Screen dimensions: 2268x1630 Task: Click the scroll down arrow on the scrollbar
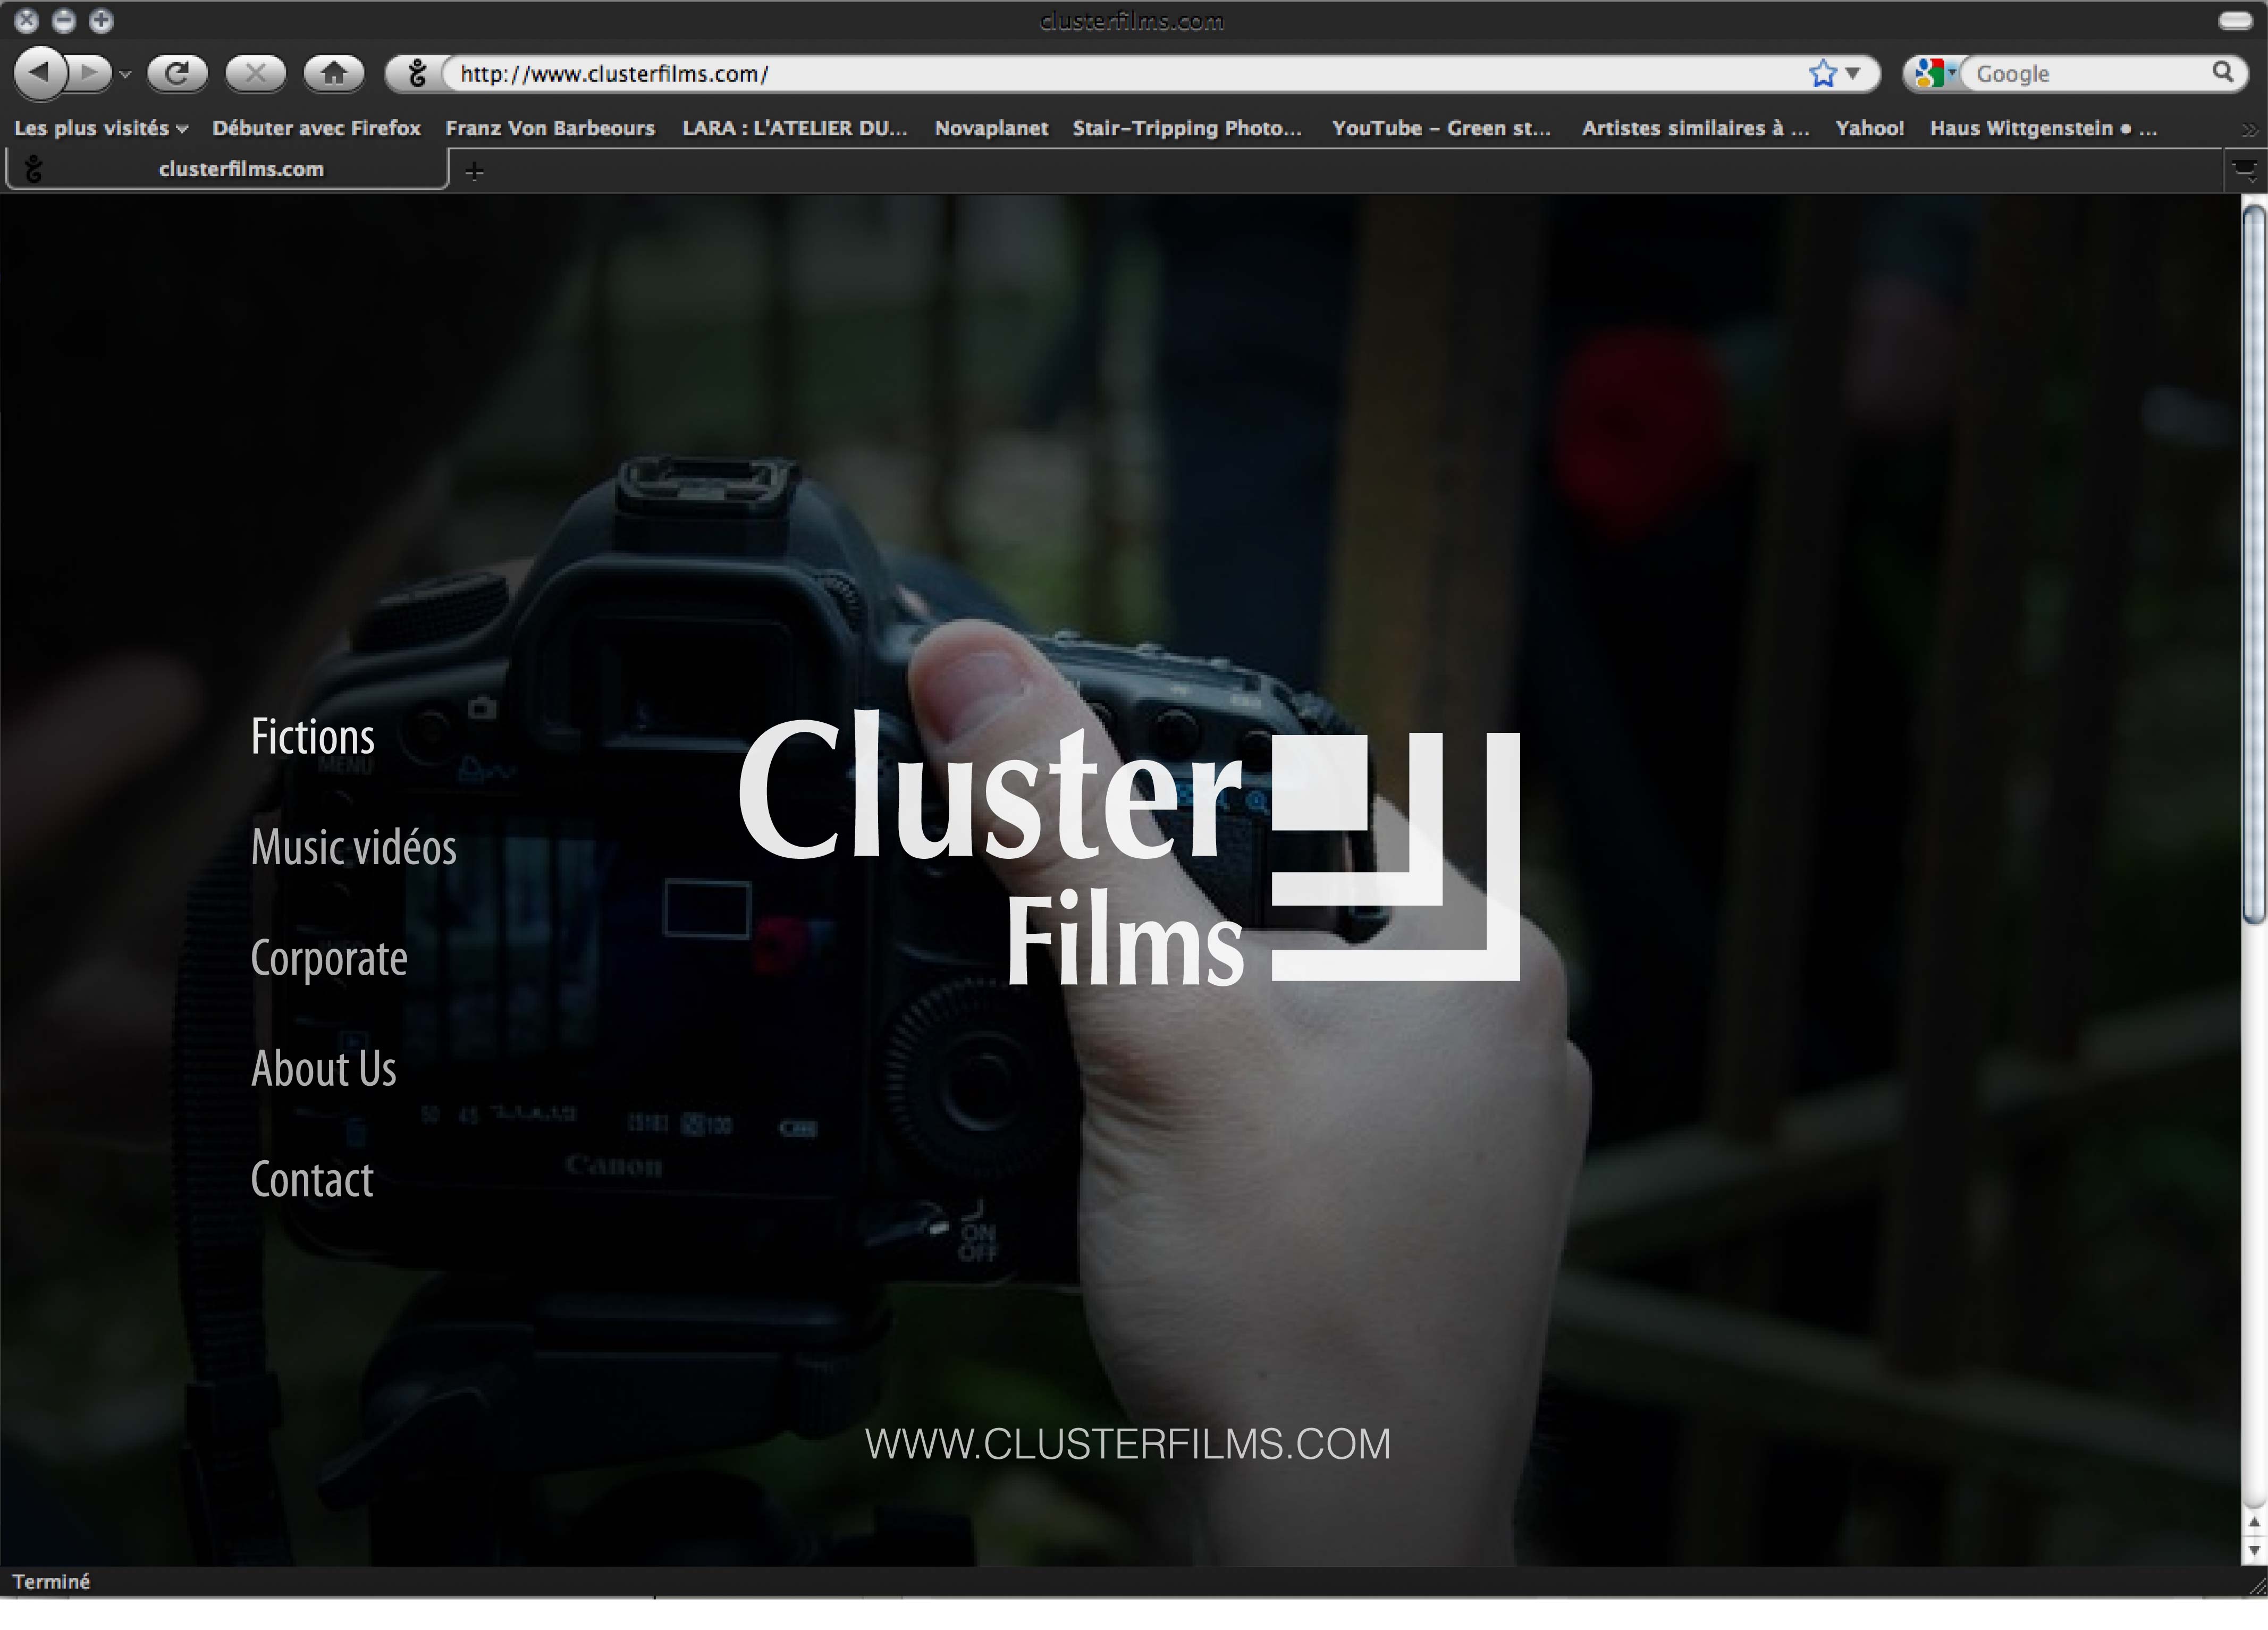click(x=2253, y=1550)
